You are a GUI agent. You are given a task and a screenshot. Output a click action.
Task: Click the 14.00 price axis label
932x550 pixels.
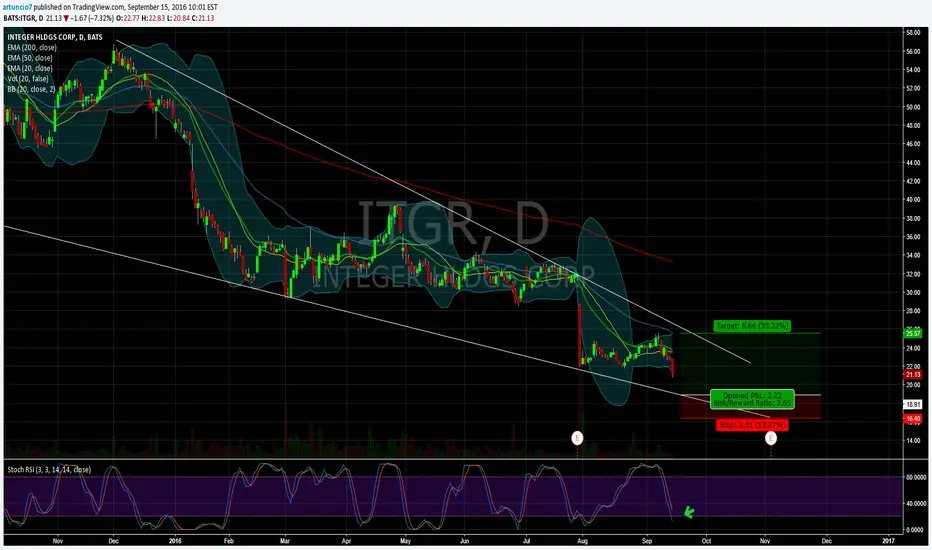coord(913,441)
